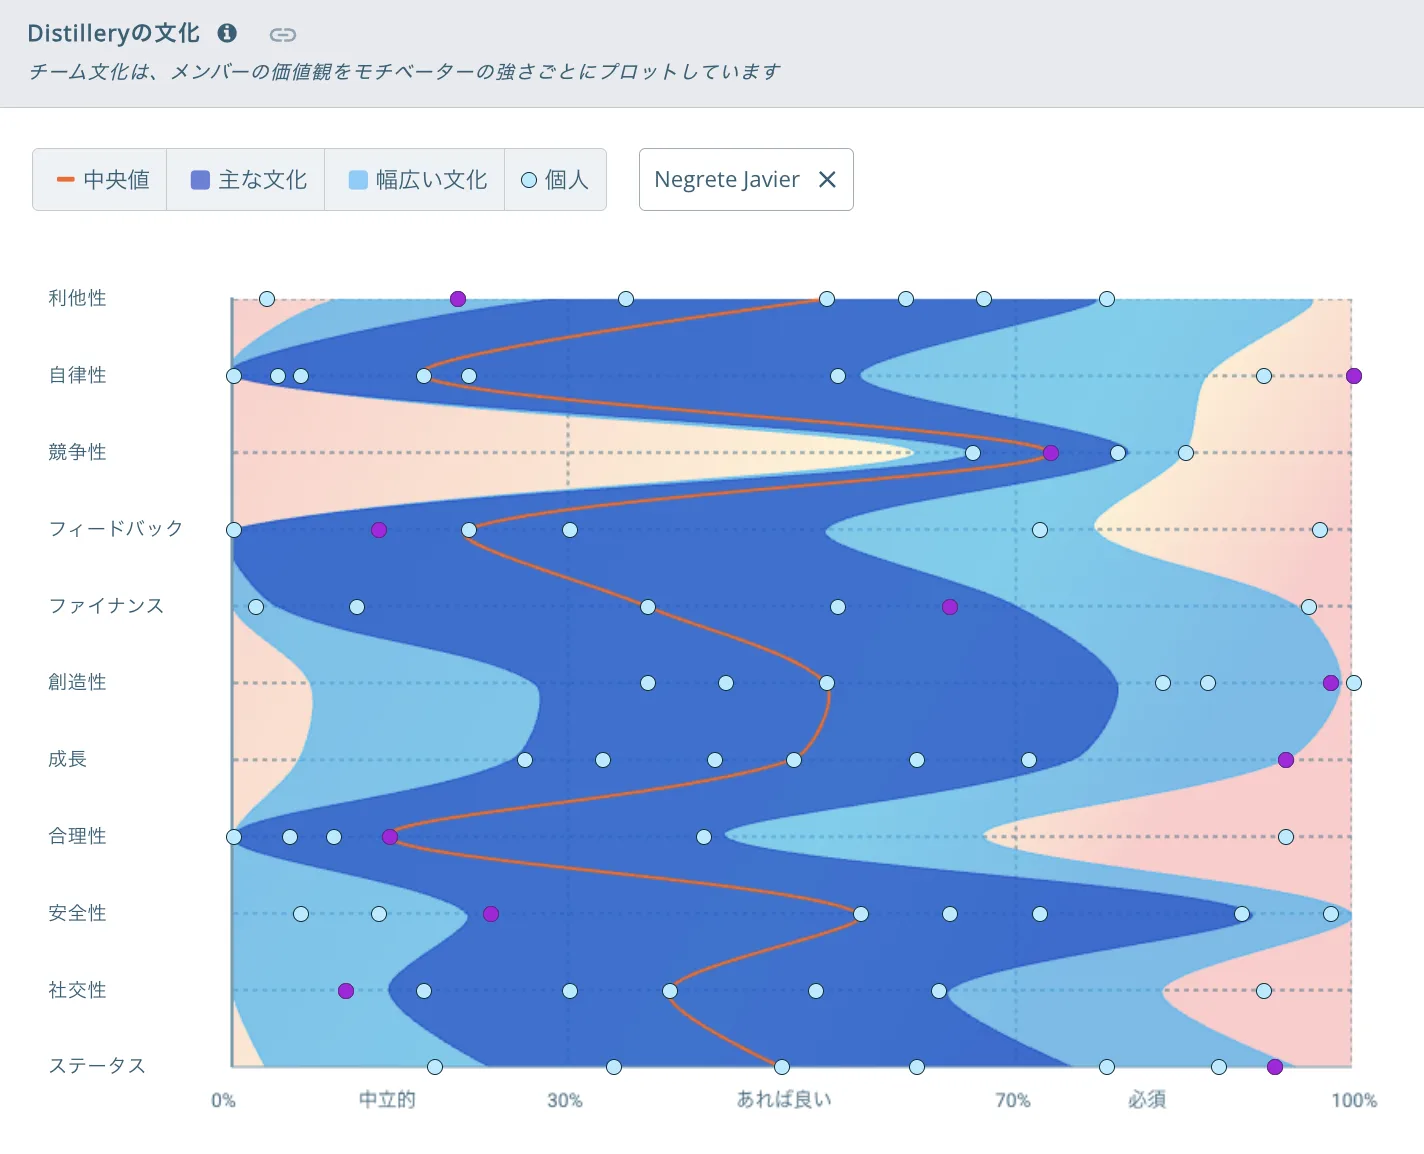Toggle the 個人 individuals legend

(555, 179)
